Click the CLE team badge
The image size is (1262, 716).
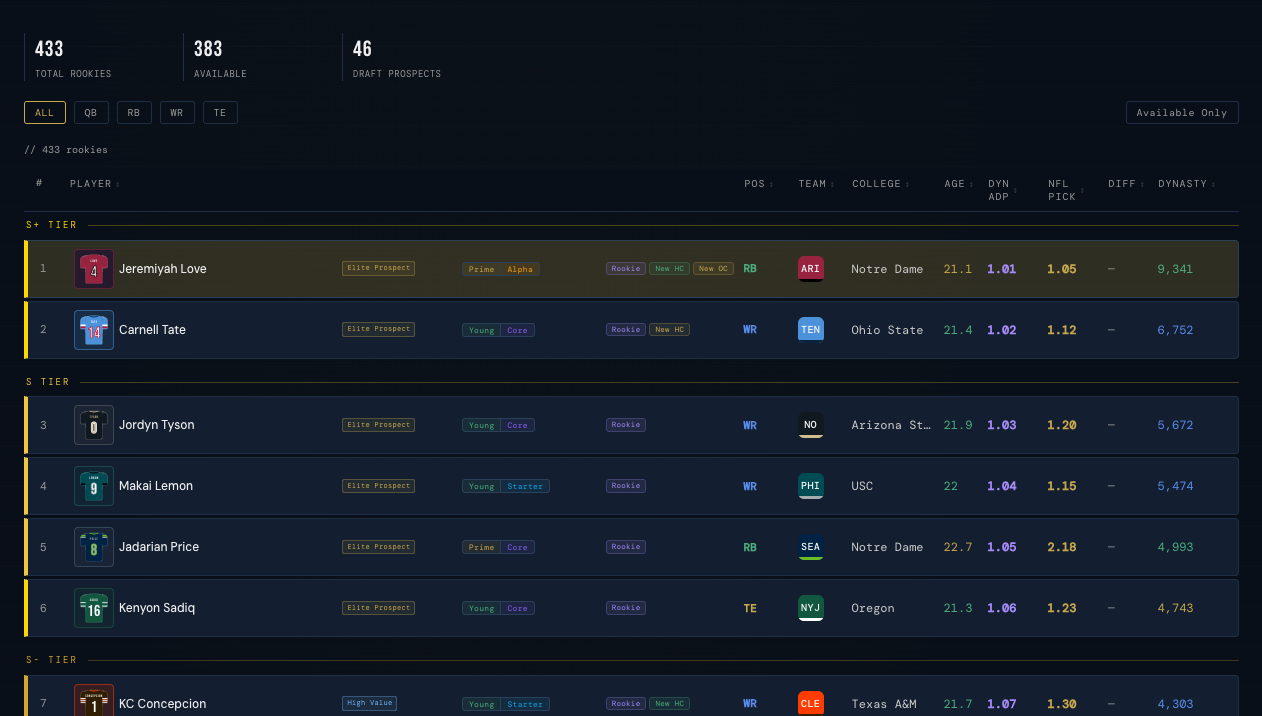[x=811, y=703]
